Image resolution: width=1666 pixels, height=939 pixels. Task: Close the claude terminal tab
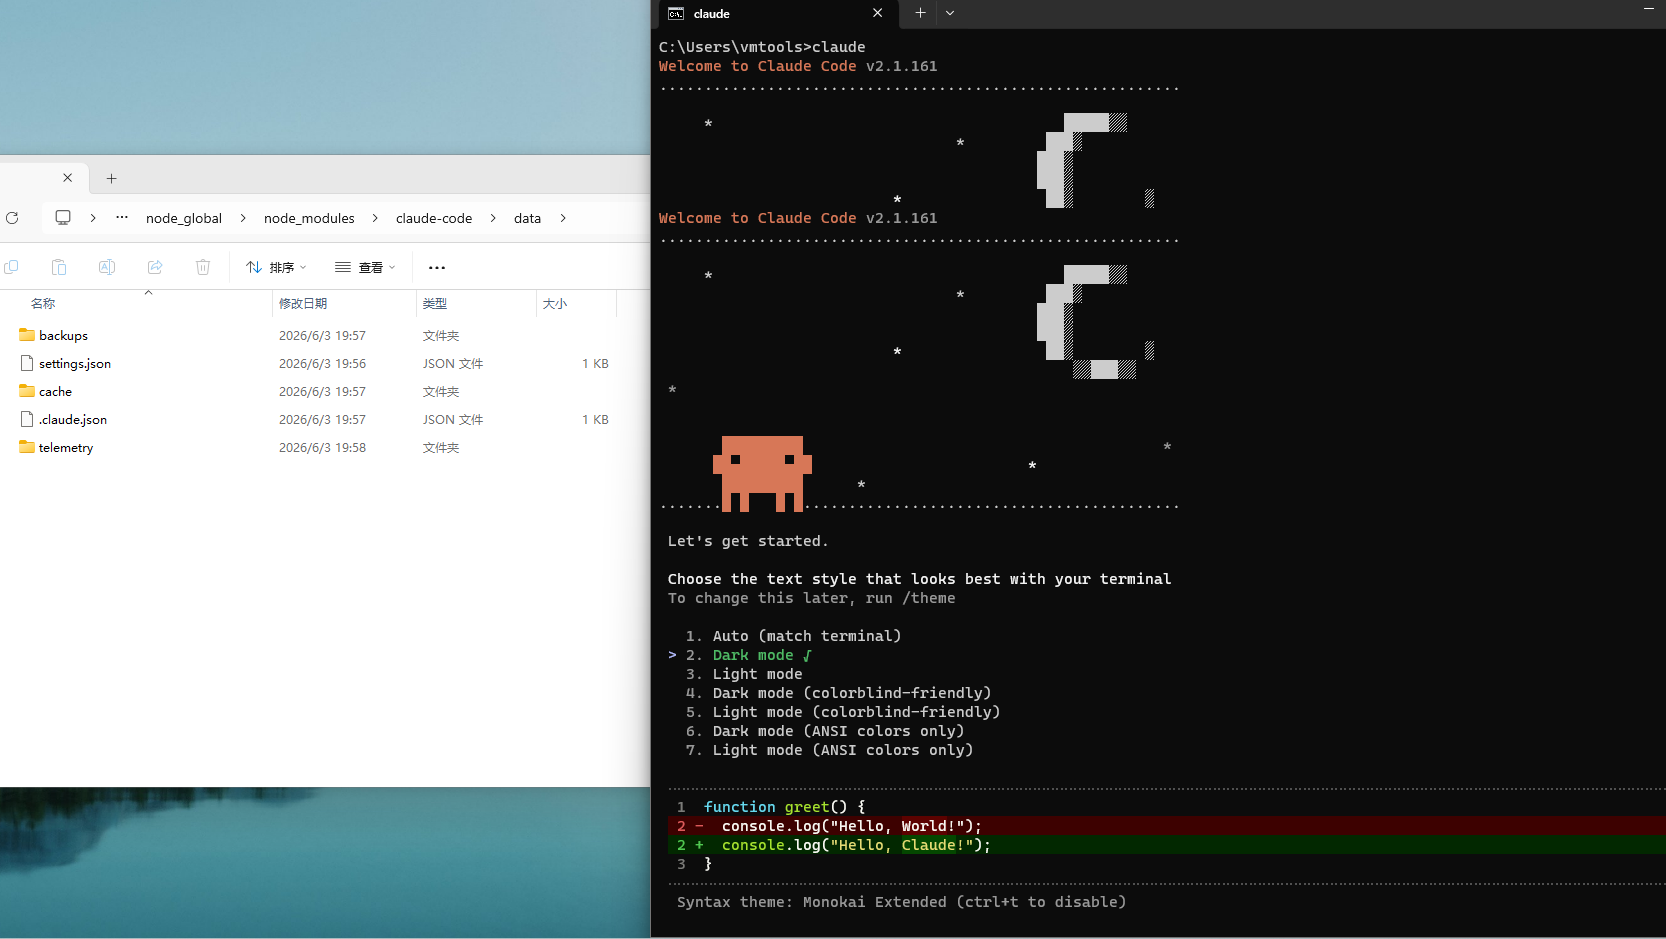point(877,13)
